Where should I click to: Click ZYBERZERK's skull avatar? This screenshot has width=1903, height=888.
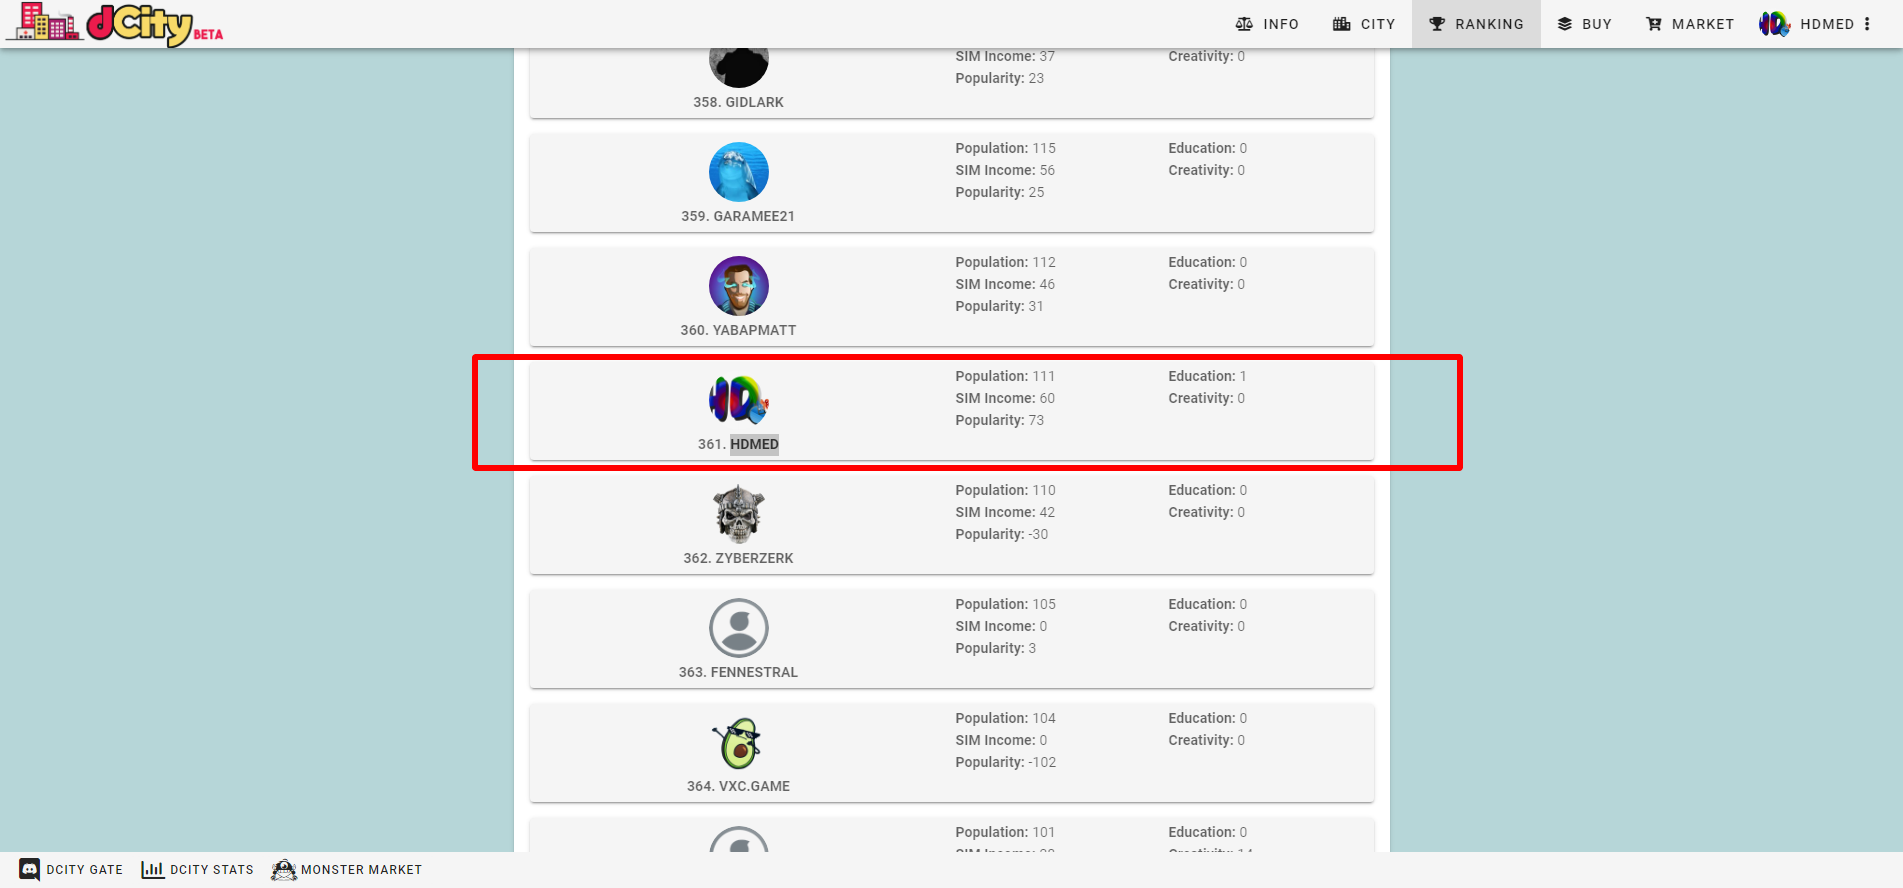coord(739,514)
